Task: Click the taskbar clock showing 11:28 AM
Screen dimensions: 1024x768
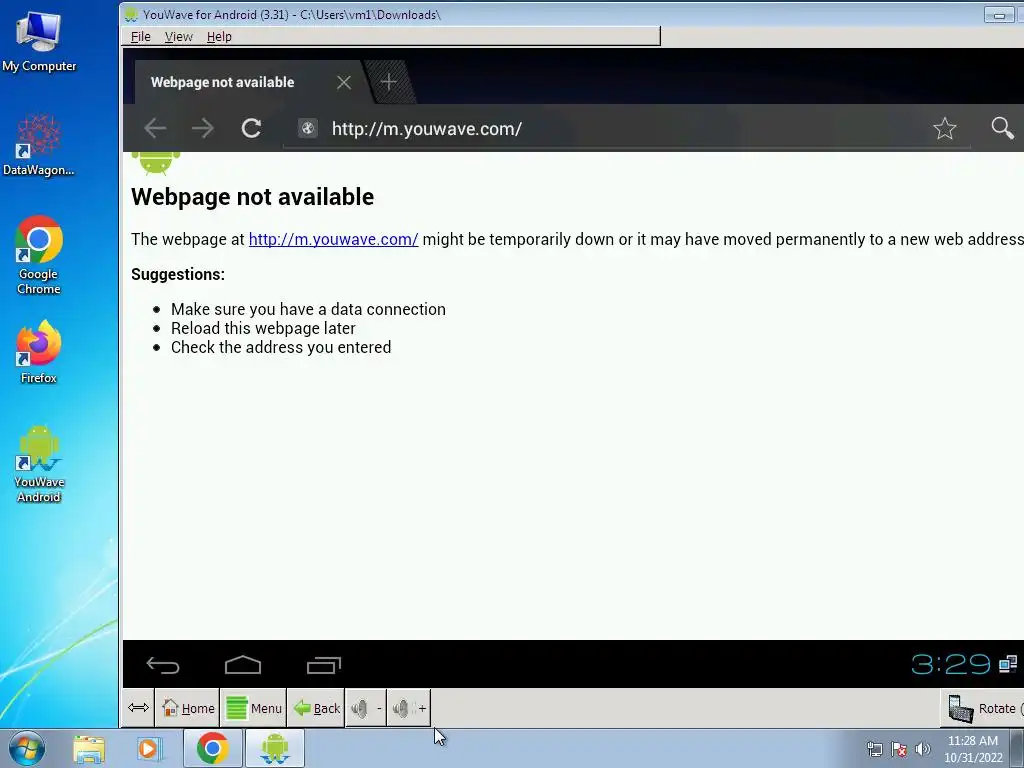Action: (973, 749)
